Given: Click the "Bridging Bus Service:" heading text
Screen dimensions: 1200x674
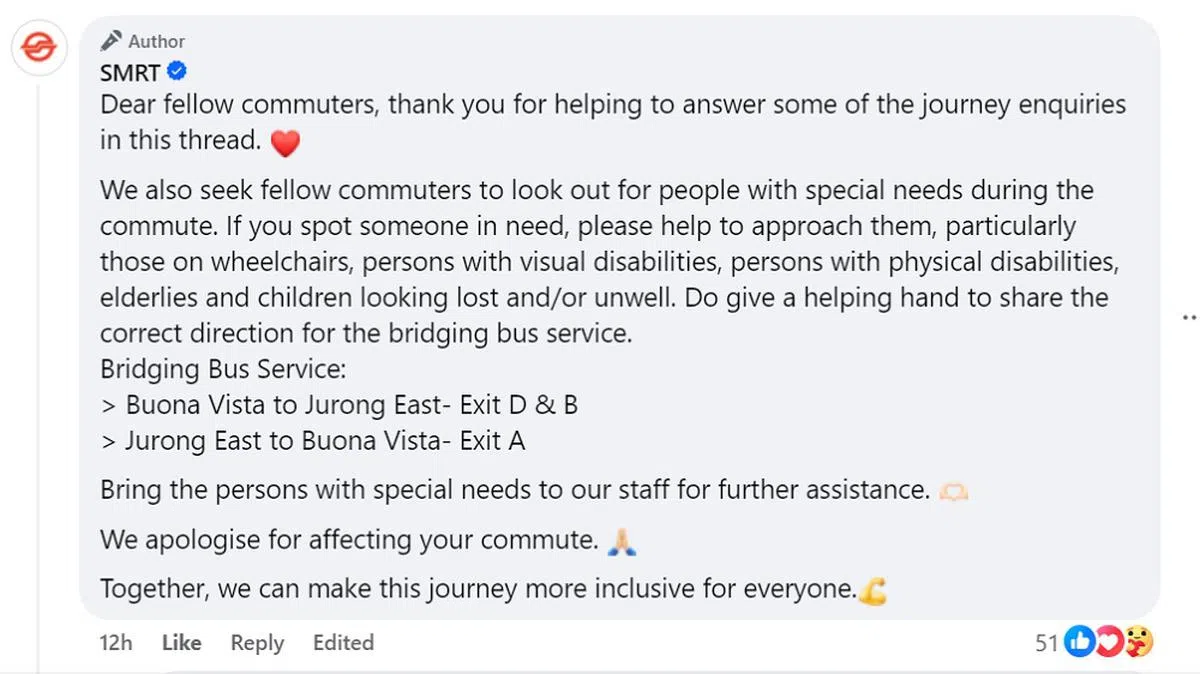Looking at the screenshot, I should pos(223,369).
